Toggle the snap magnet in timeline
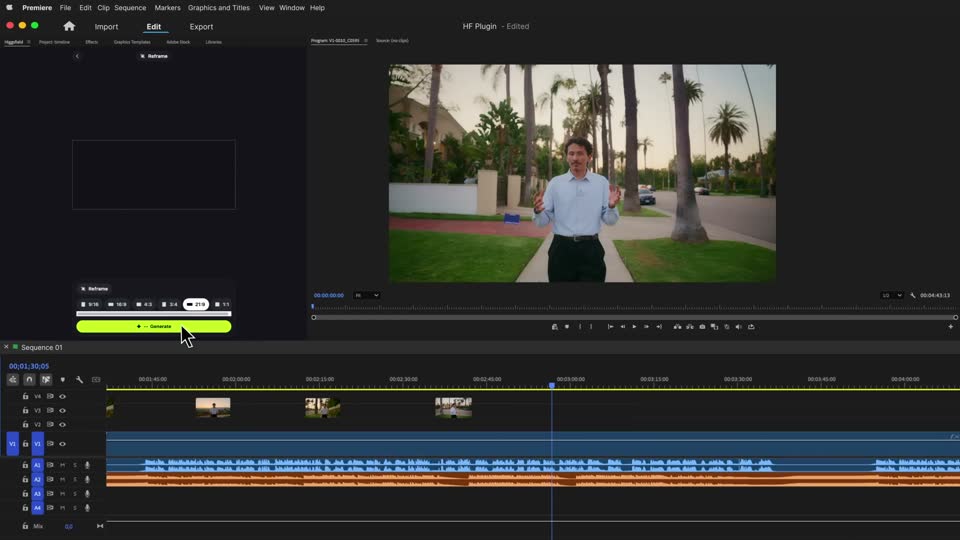The height and width of the screenshot is (540, 960). 29,380
